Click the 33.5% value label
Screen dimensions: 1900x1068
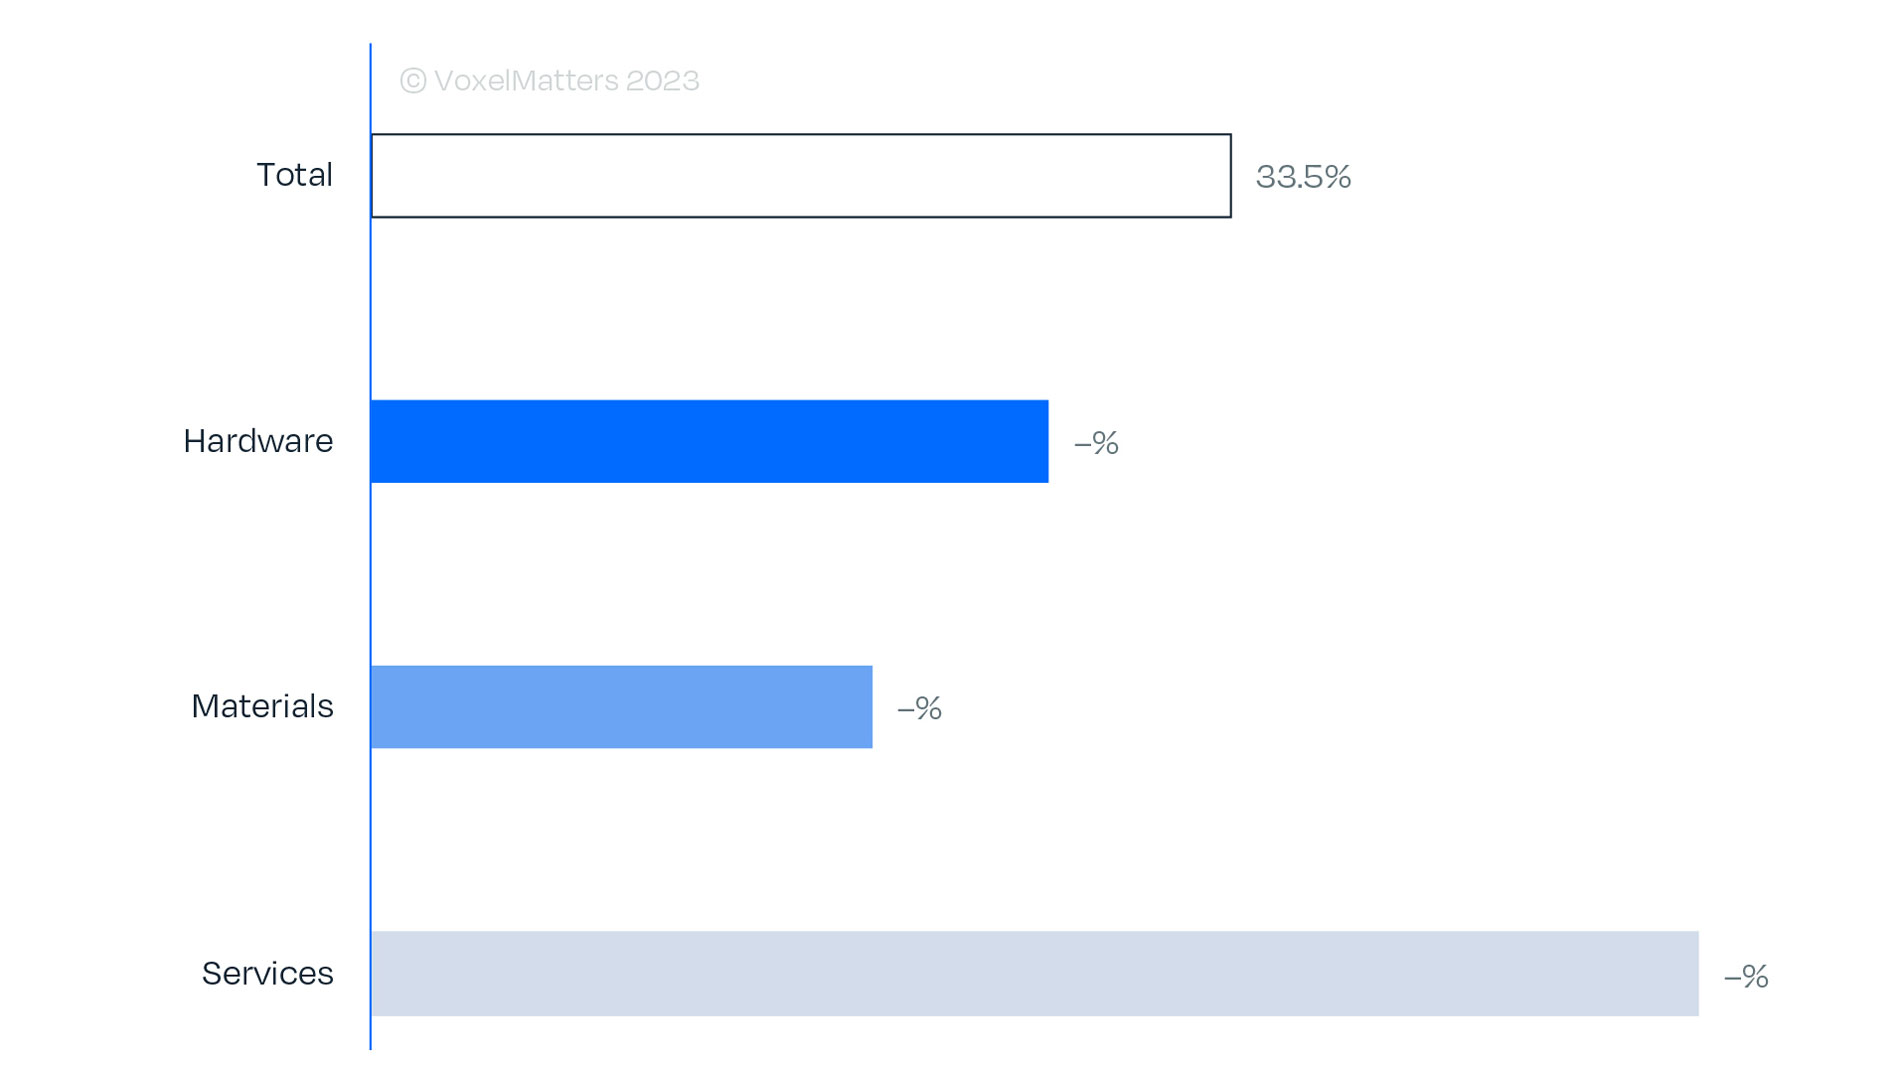tap(1303, 177)
